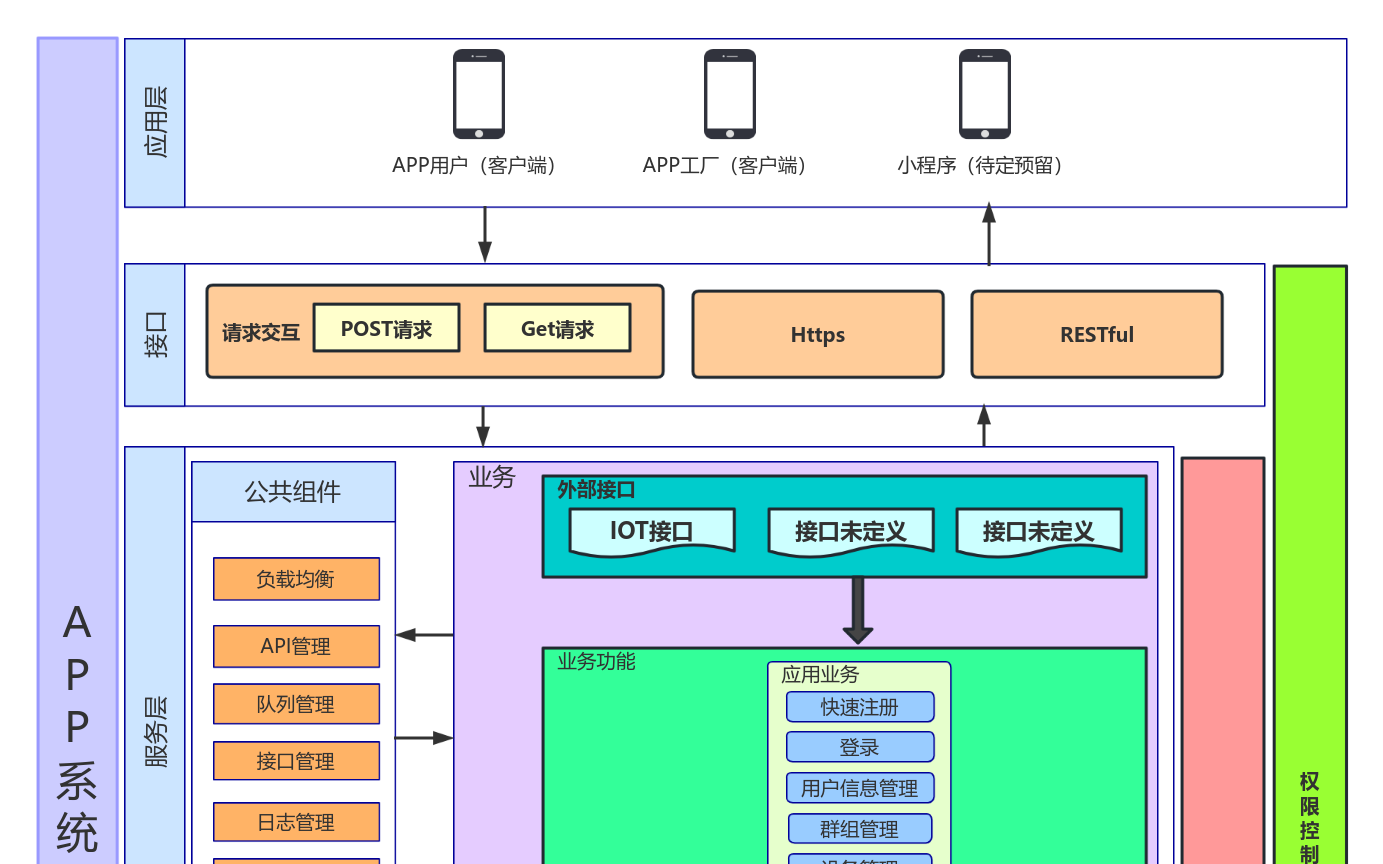The height and width of the screenshot is (864, 1383).
Task: Select the 应用层 layer label
Action: [155, 123]
